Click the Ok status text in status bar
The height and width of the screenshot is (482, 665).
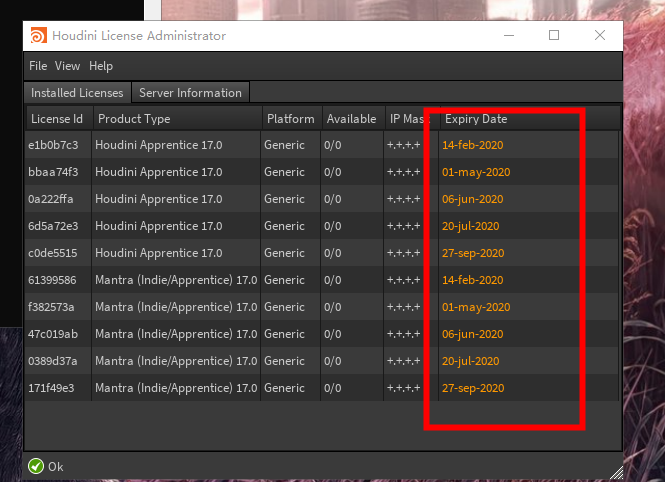56,466
